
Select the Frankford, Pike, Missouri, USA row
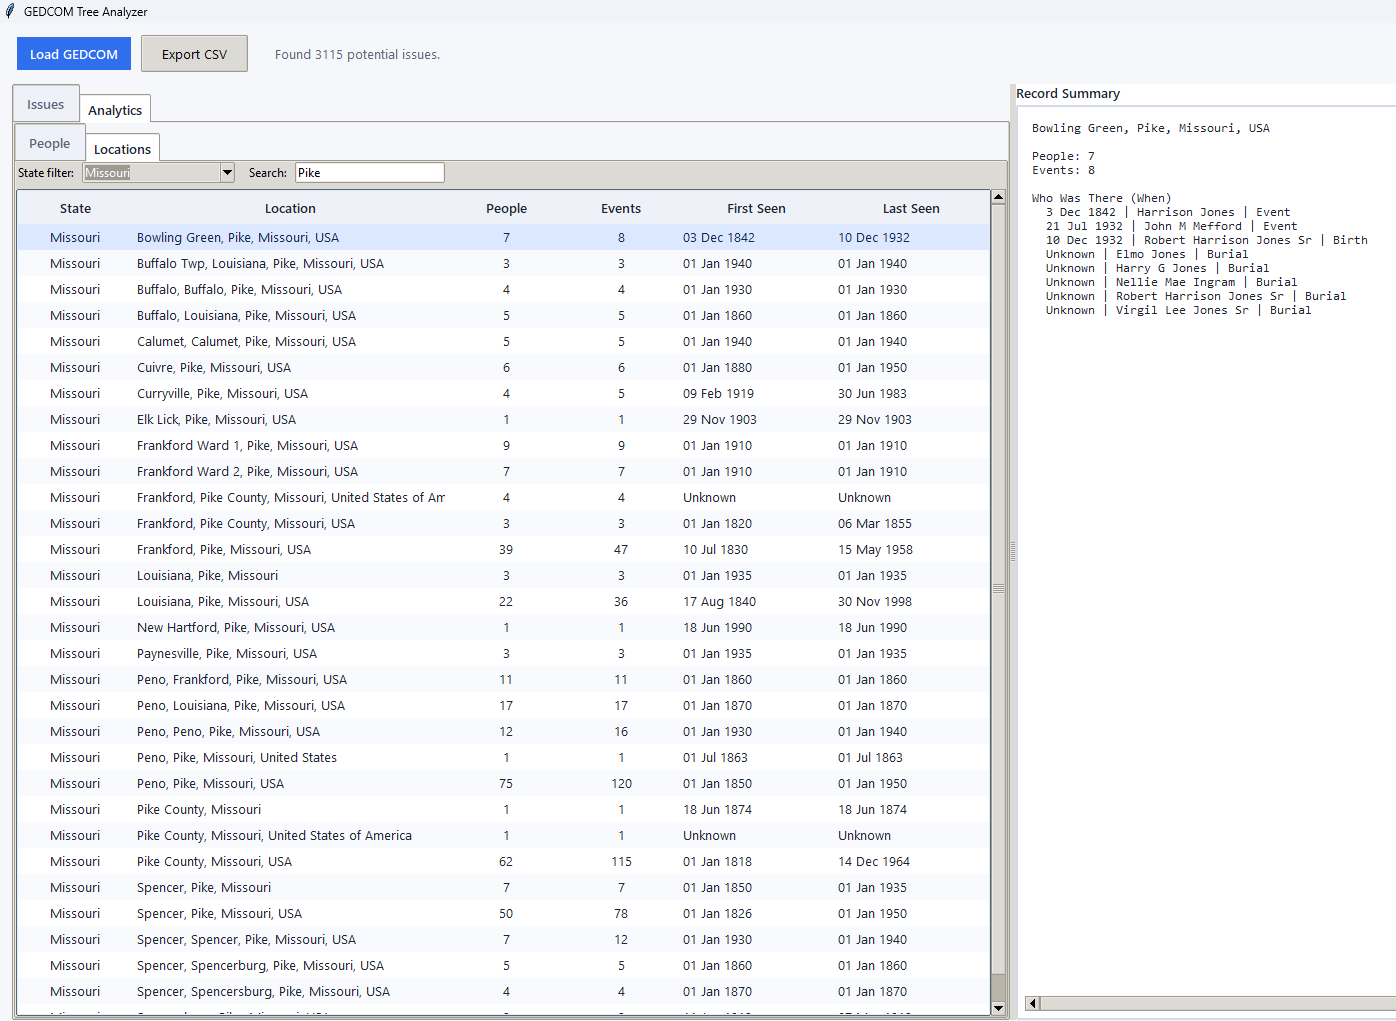click(x=224, y=550)
